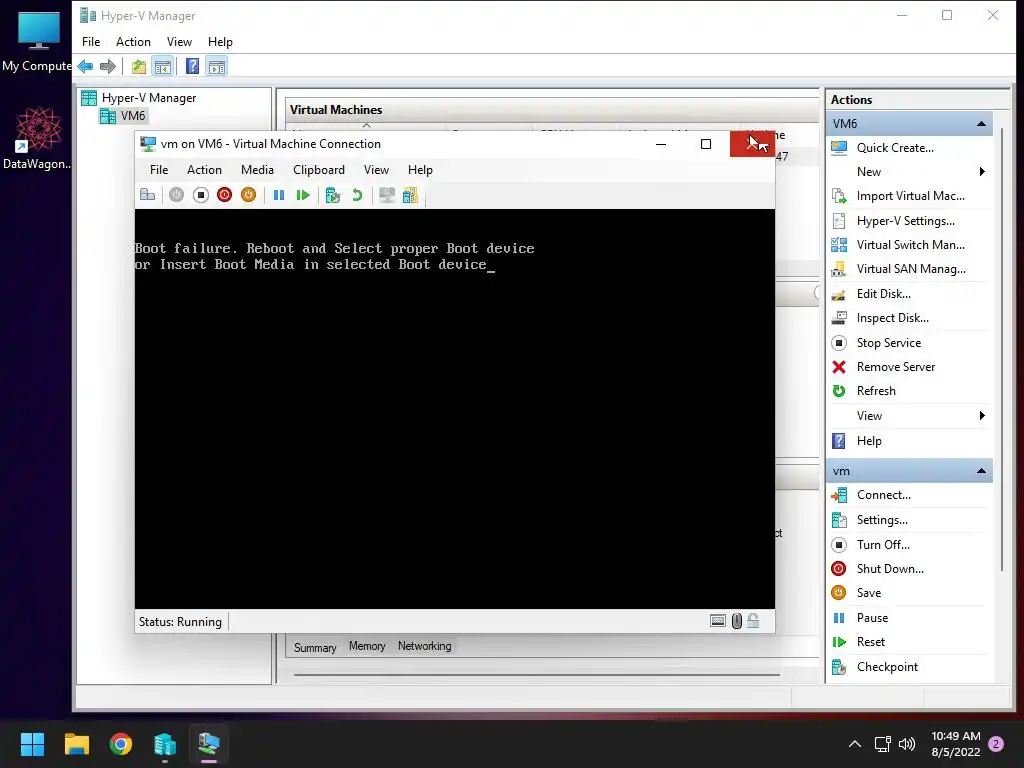Open Action menu in Hyper-V Manager window

(133, 42)
